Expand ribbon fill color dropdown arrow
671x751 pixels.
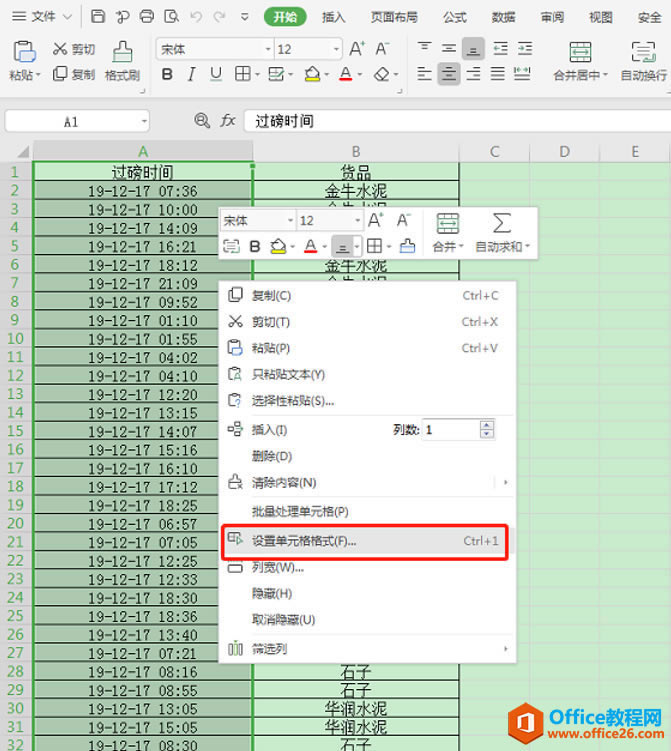pyautogui.click(x=327, y=75)
